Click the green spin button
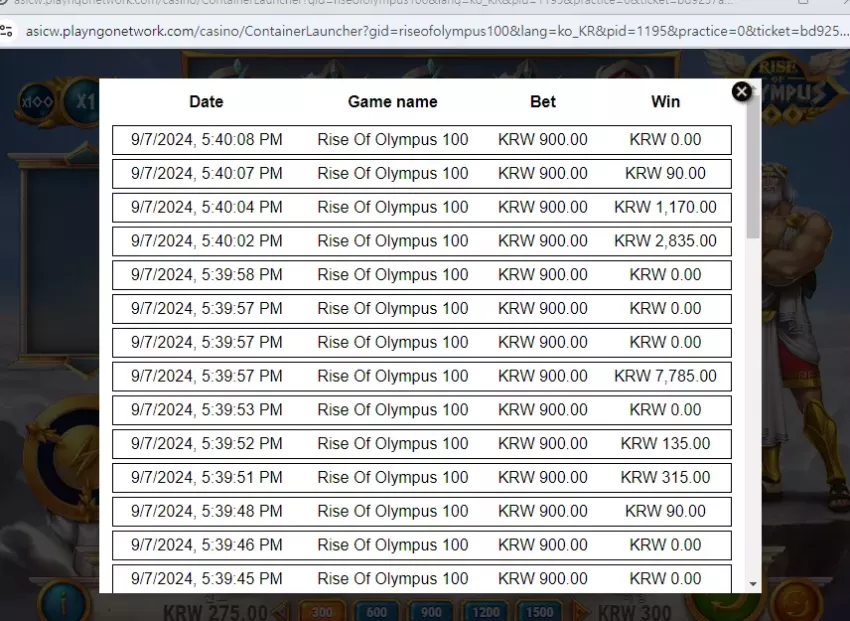Screen dimensions: 850x621 [726, 606]
